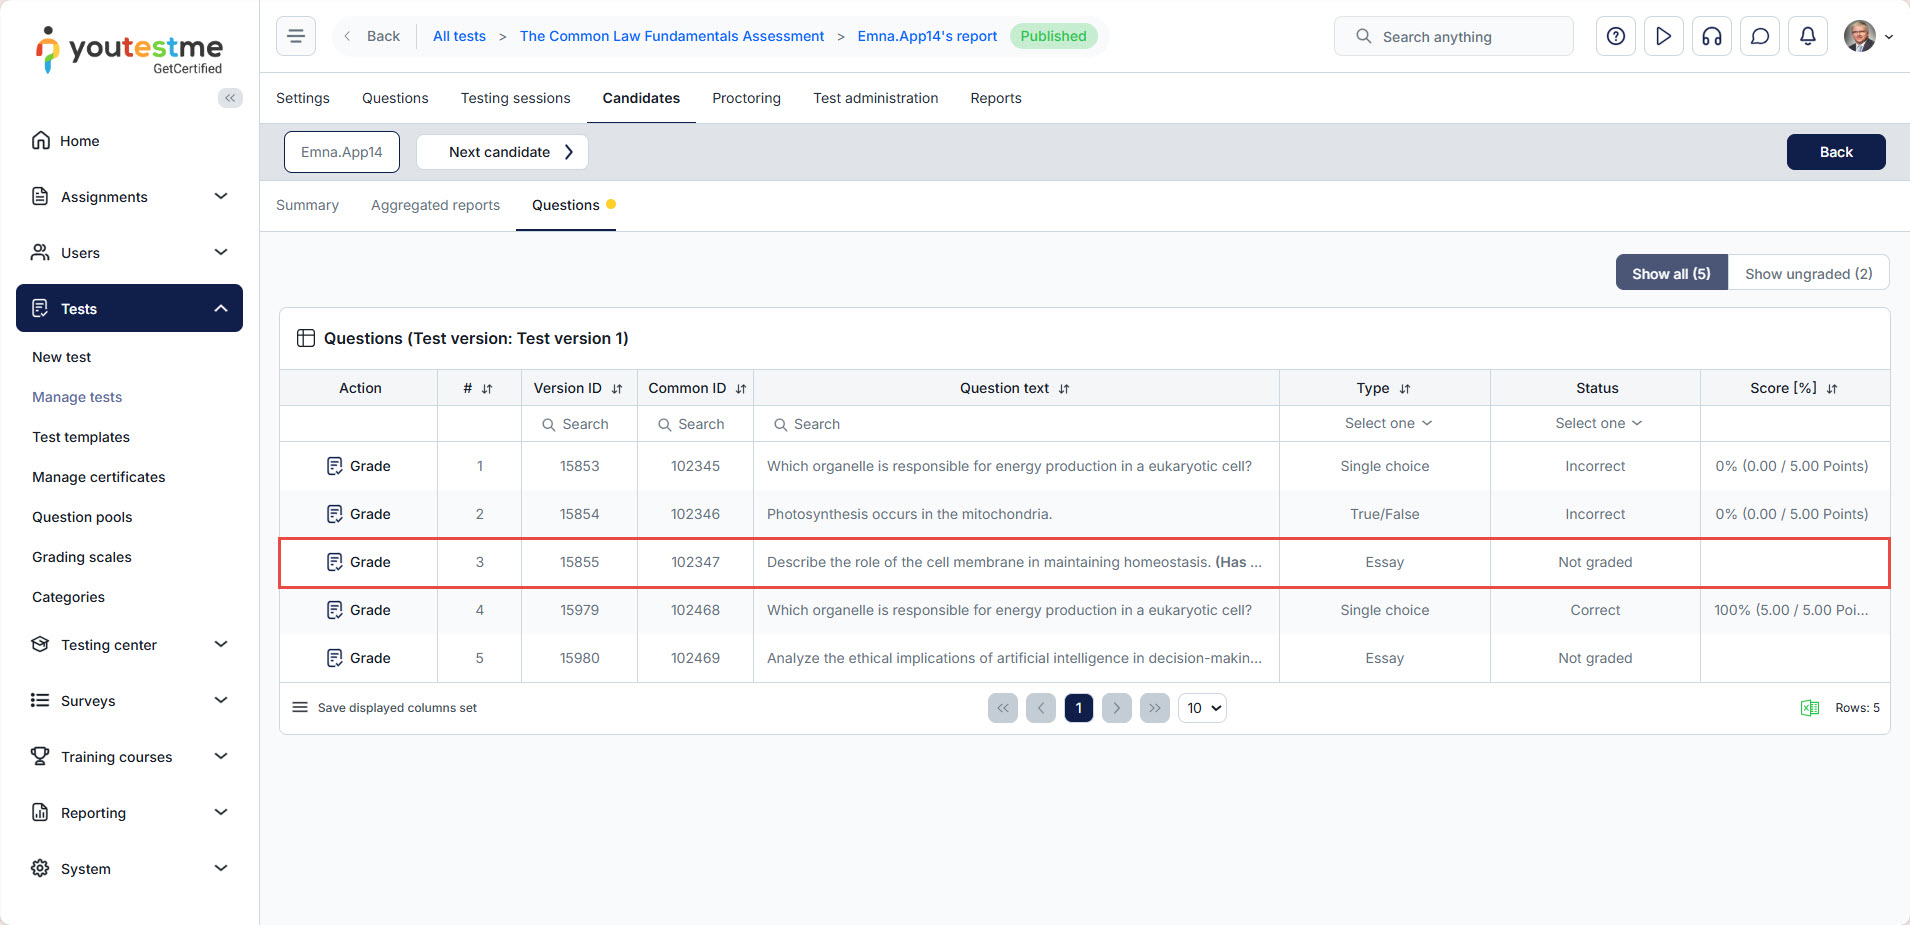Toggle Show all (5) filter
1910x925 pixels.
click(1671, 274)
